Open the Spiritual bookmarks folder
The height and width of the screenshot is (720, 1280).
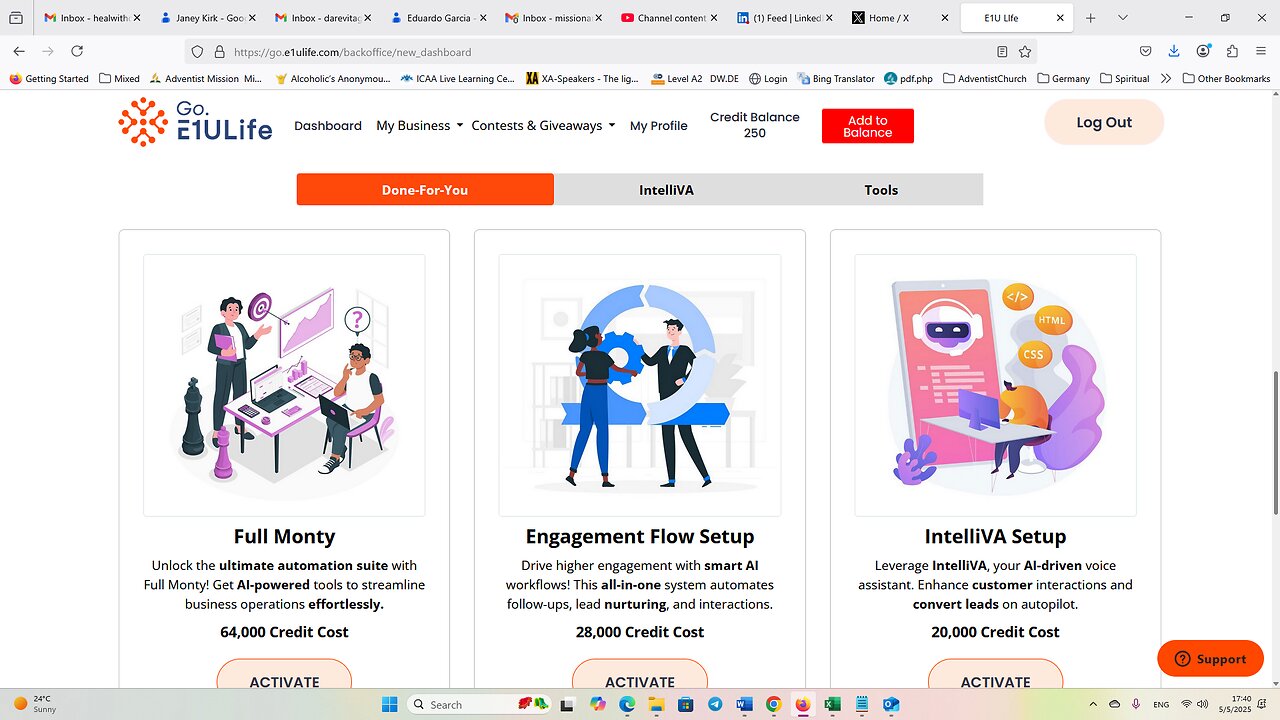pyautogui.click(x=1124, y=78)
